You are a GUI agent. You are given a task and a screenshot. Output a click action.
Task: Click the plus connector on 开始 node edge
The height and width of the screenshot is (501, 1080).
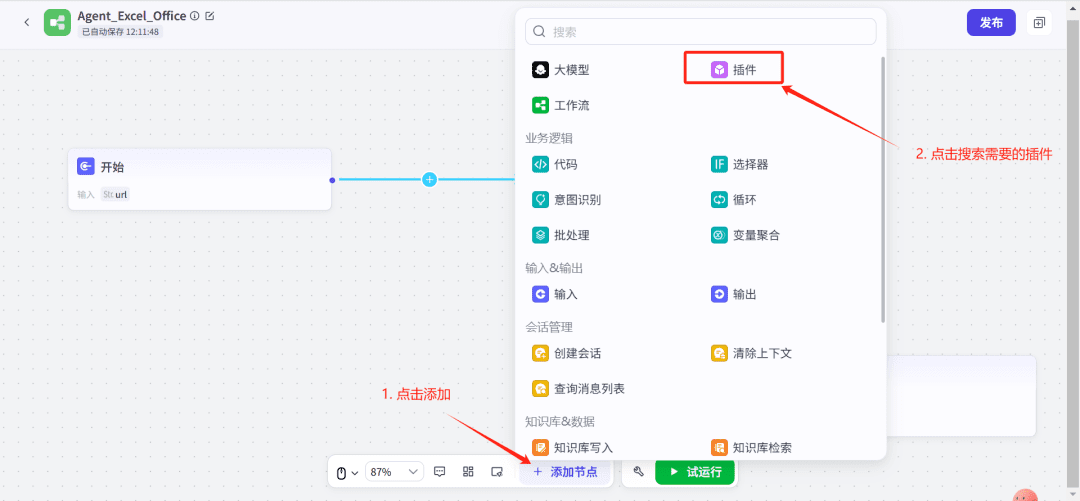429,180
